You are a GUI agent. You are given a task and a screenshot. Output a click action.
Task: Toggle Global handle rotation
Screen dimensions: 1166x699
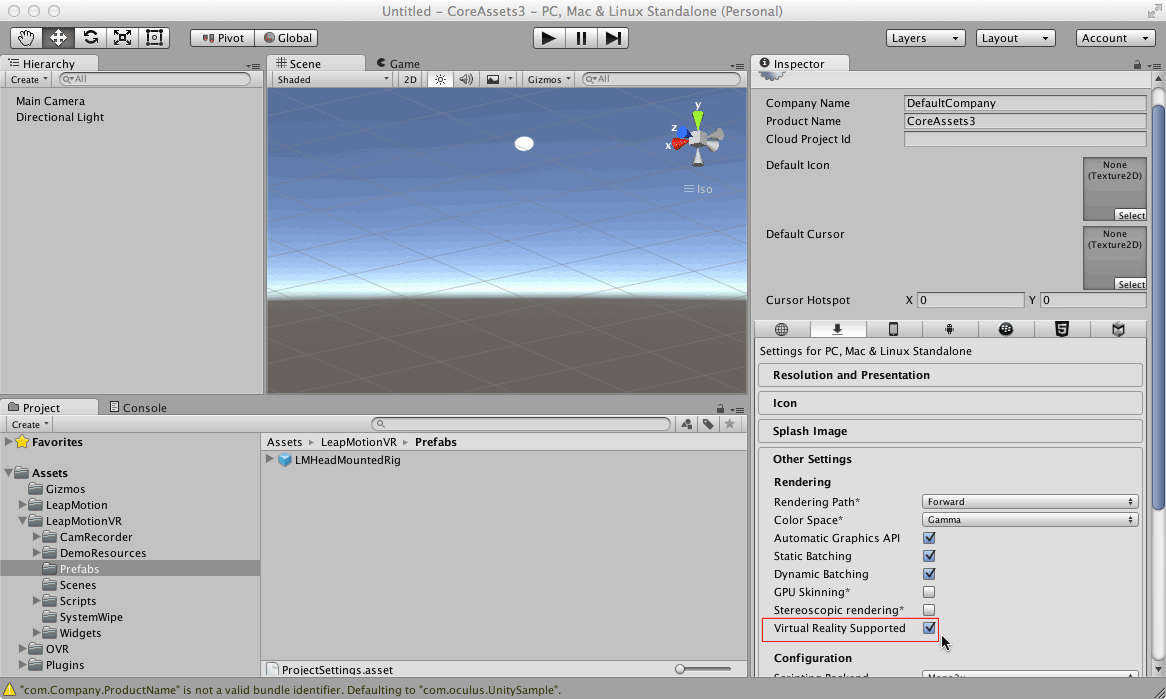287,38
